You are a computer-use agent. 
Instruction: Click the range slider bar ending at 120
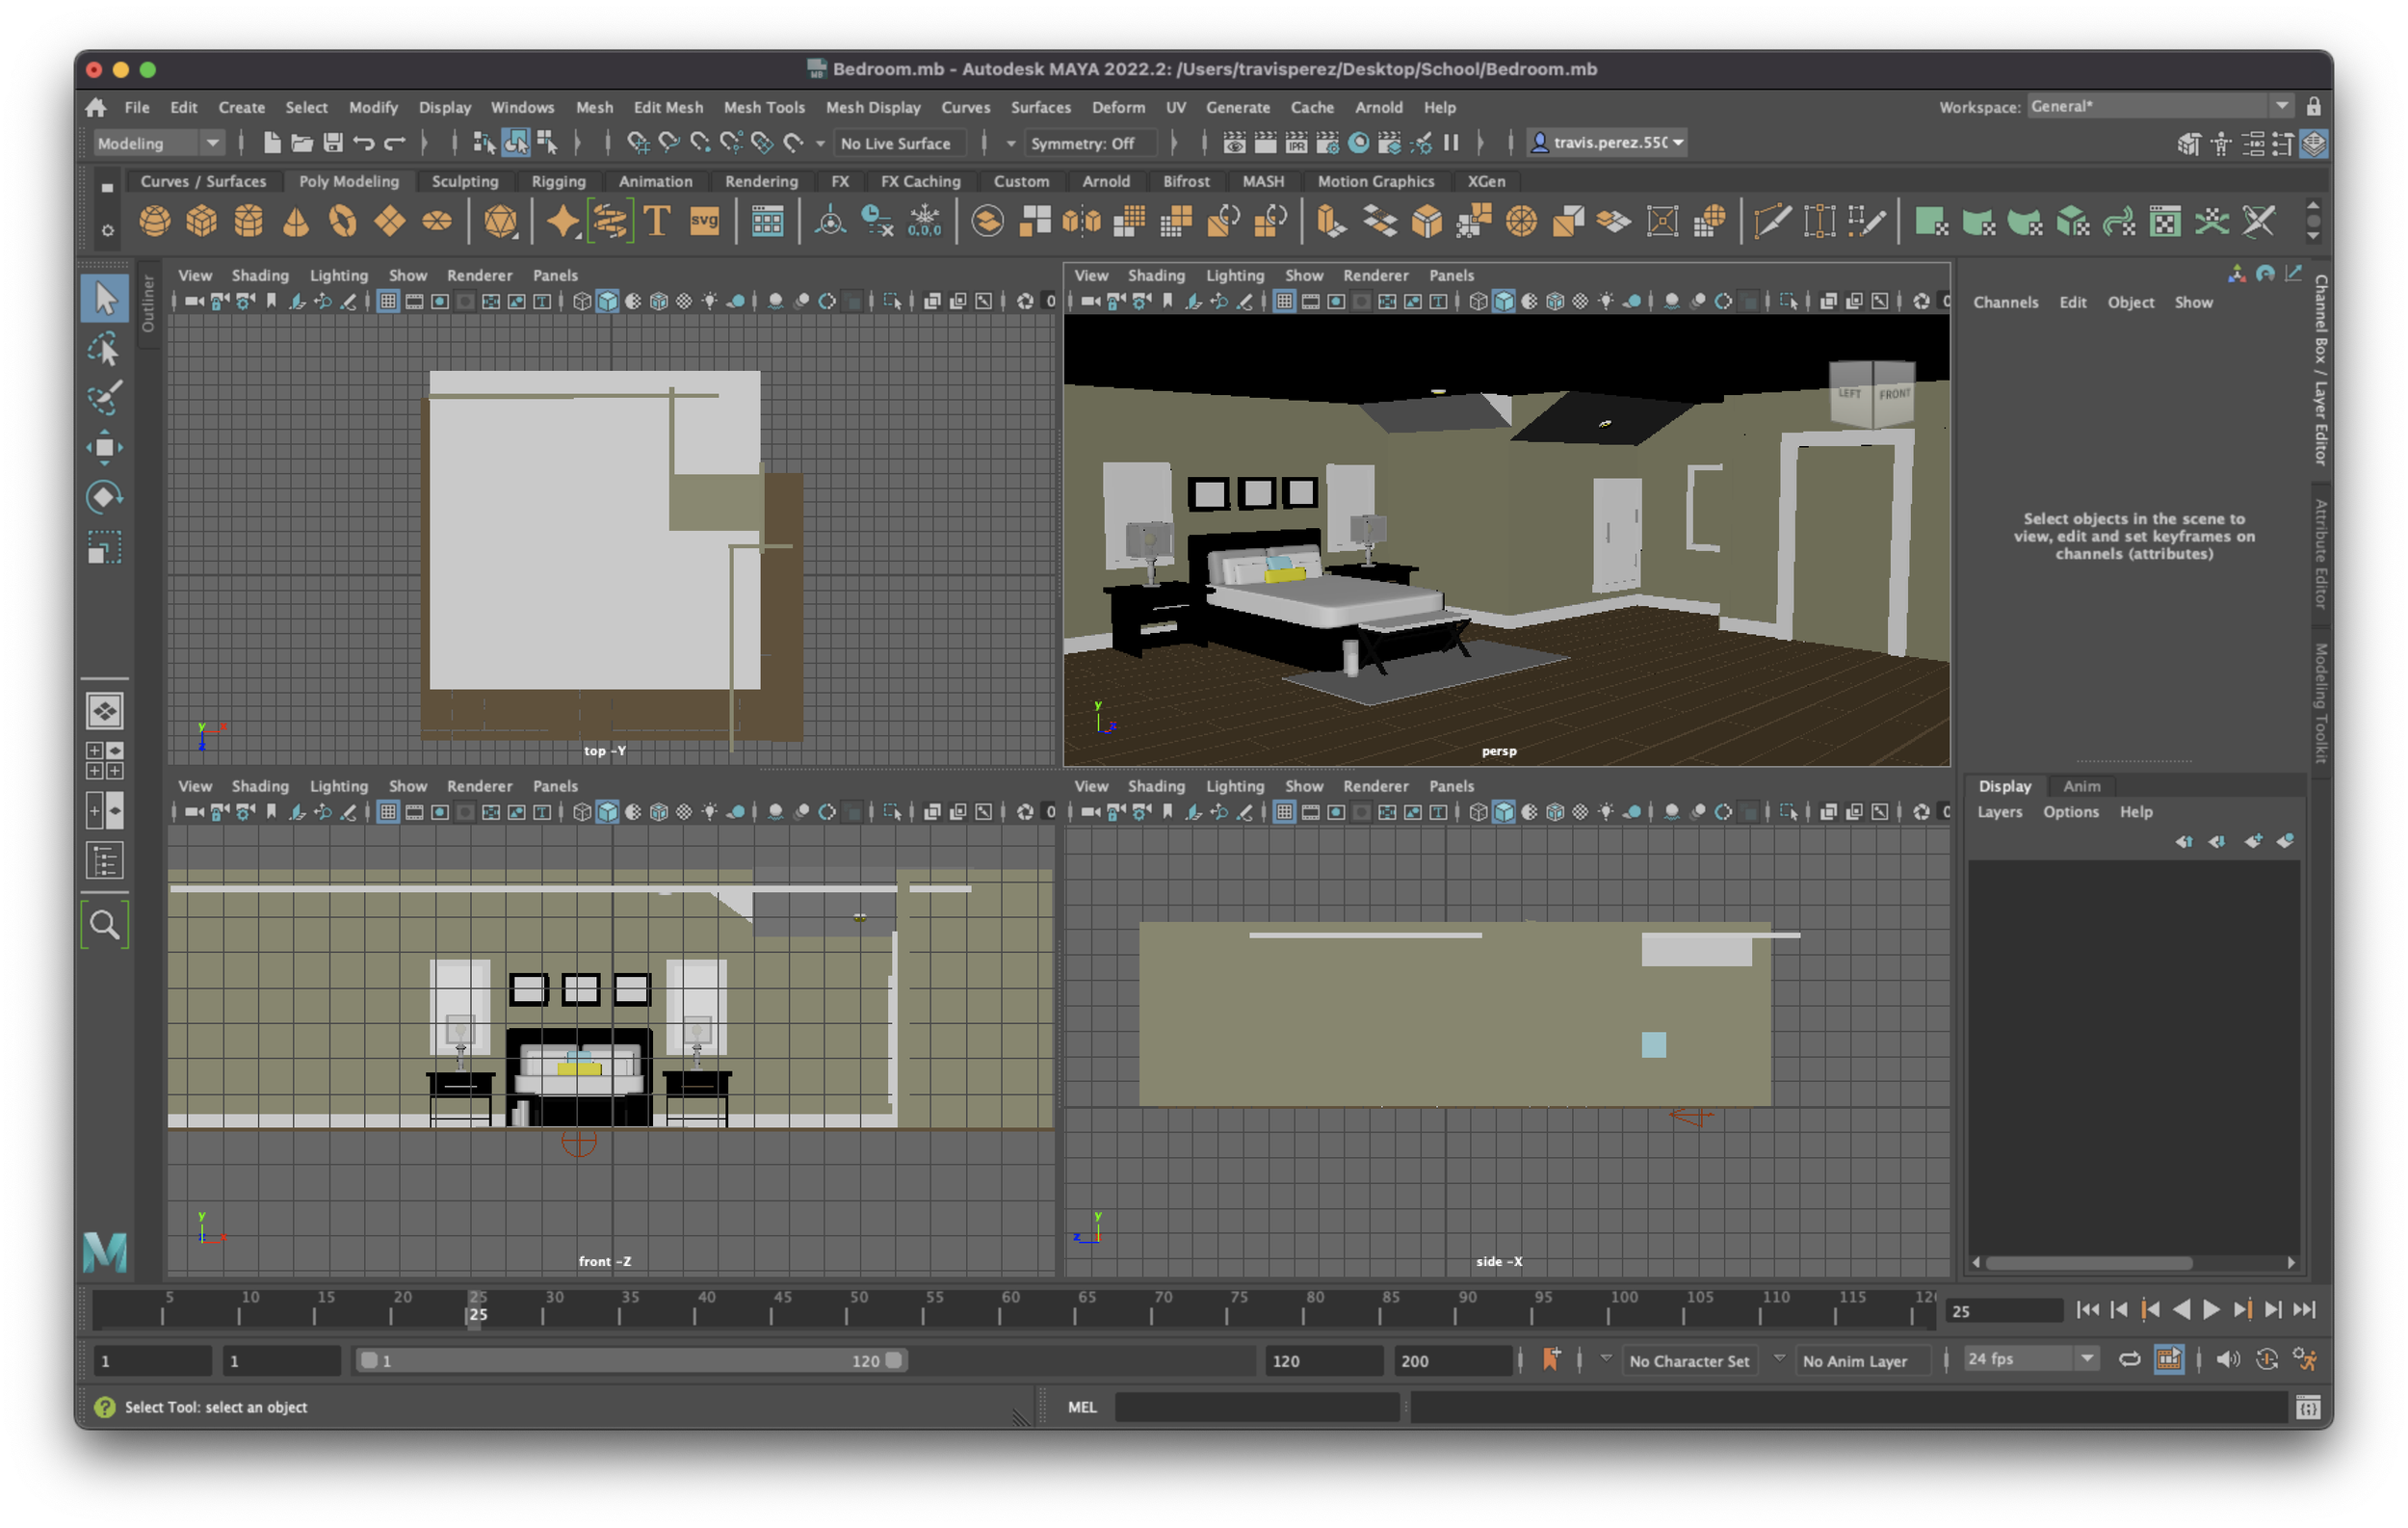click(x=630, y=1360)
